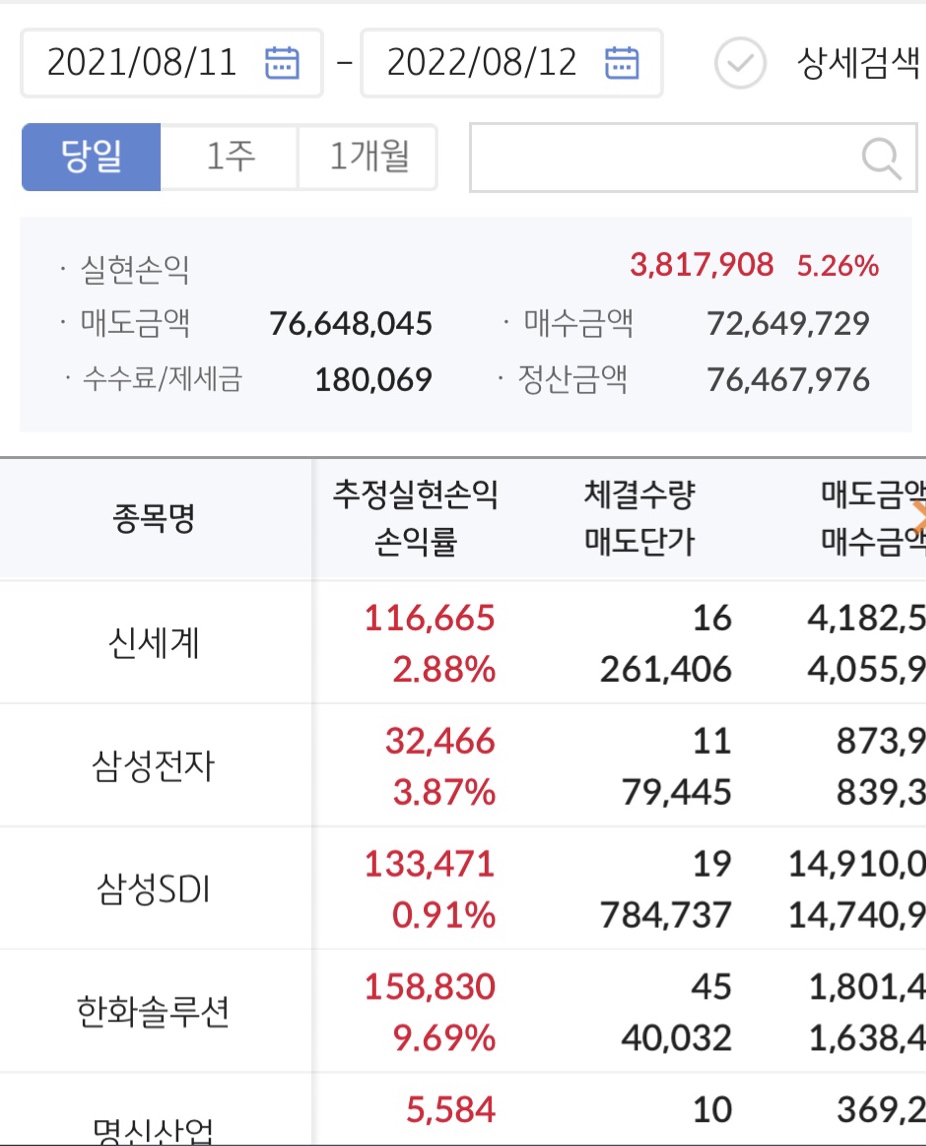
Task: Select the 1주 period tab
Action: pos(230,157)
